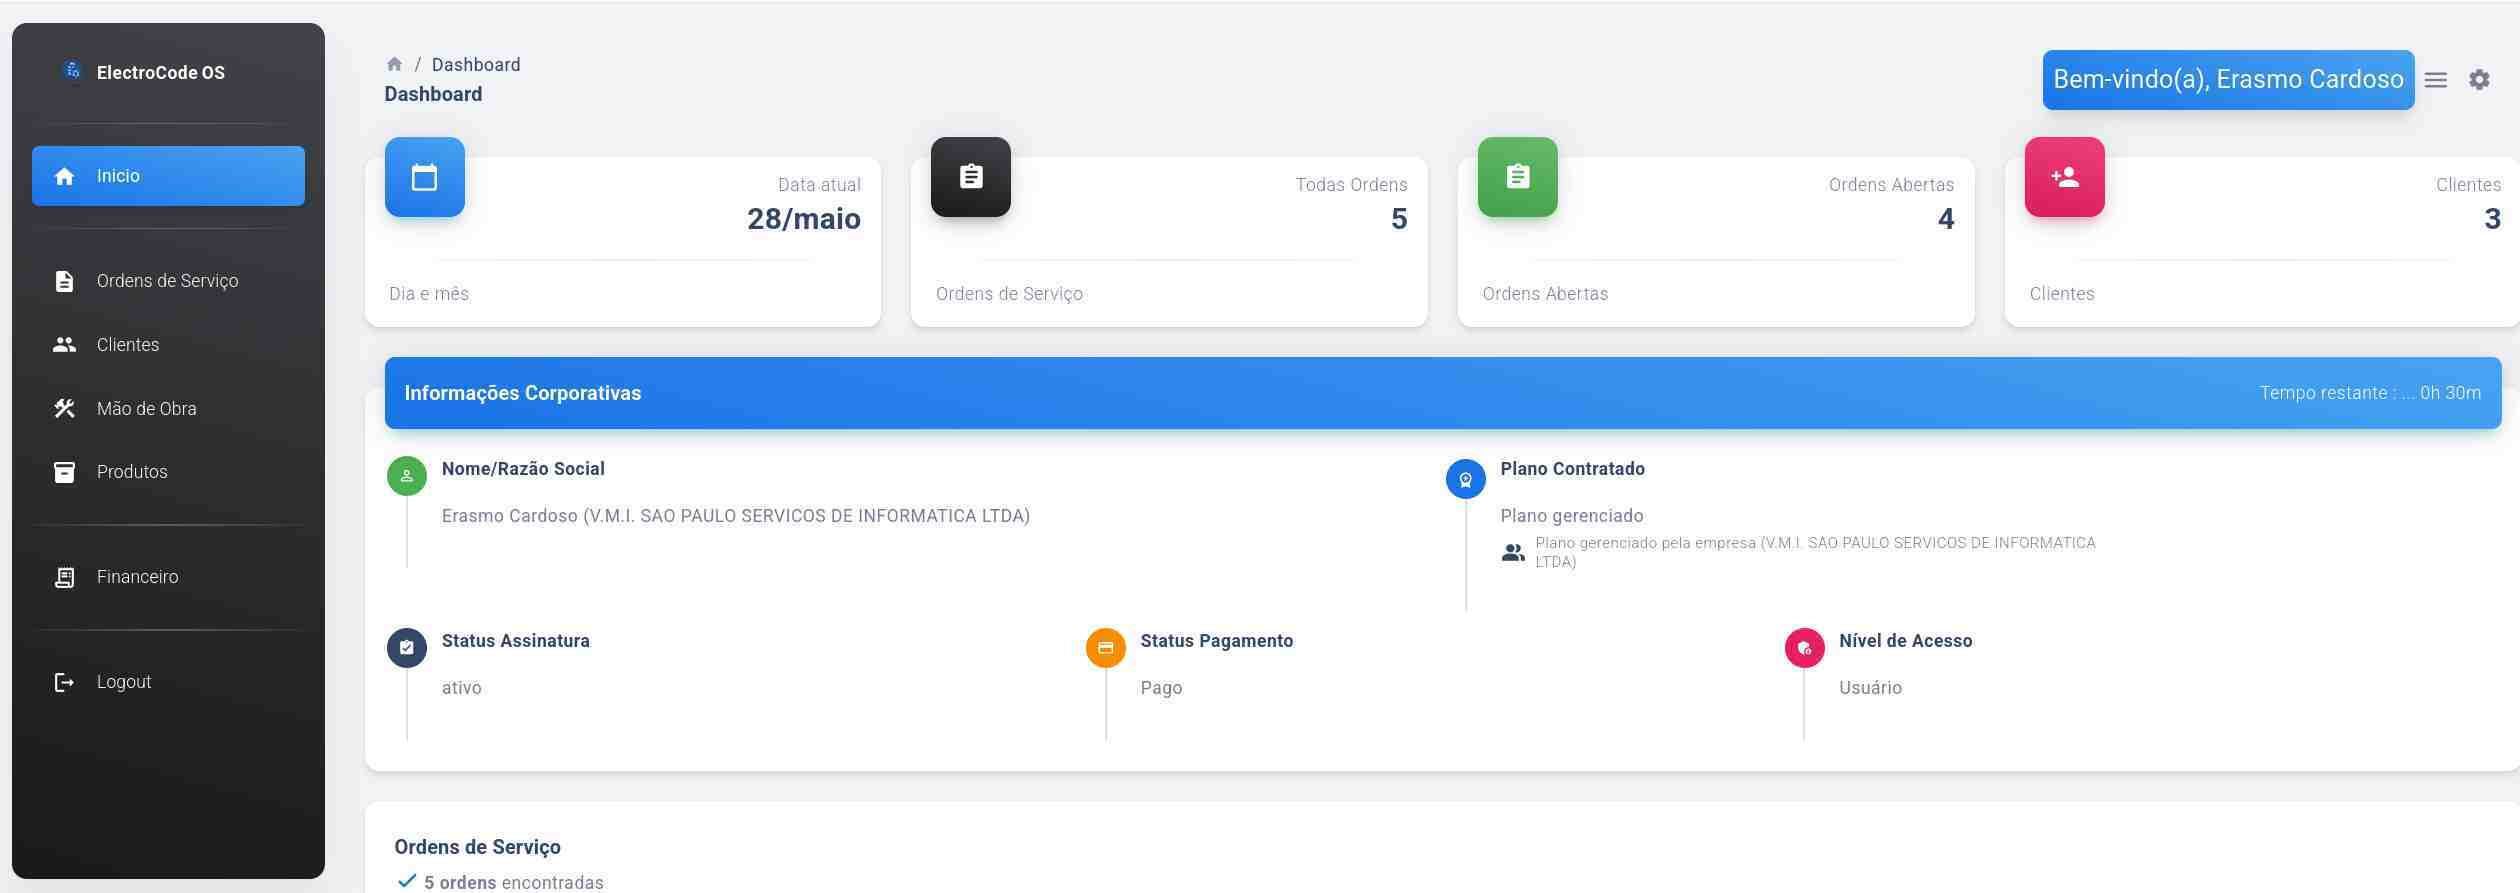Viewport: 2520px width, 893px height.
Task: Click the green Ordens Abertas icon
Action: [1517, 177]
